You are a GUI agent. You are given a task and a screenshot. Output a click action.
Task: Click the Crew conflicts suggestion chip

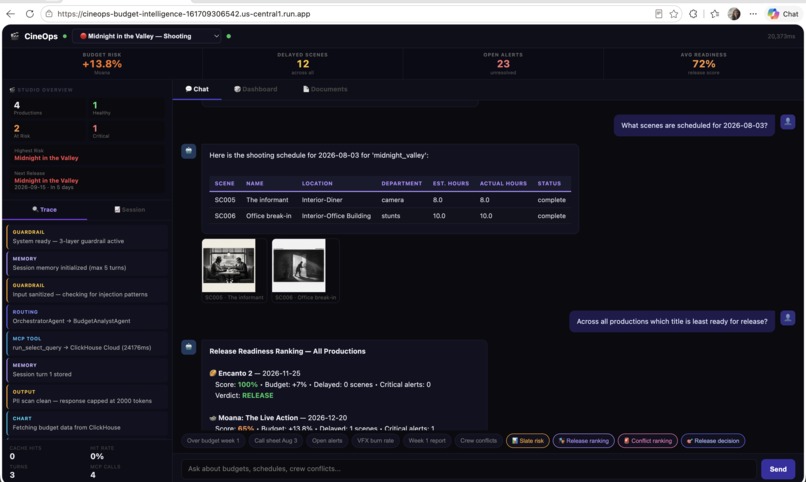tap(478, 440)
